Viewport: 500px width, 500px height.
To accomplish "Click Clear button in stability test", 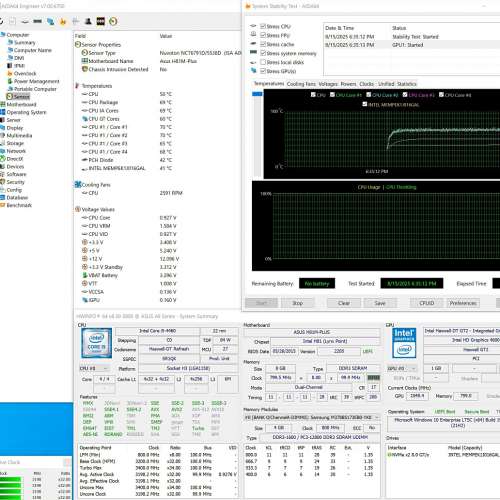I will click(x=344, y=303).
